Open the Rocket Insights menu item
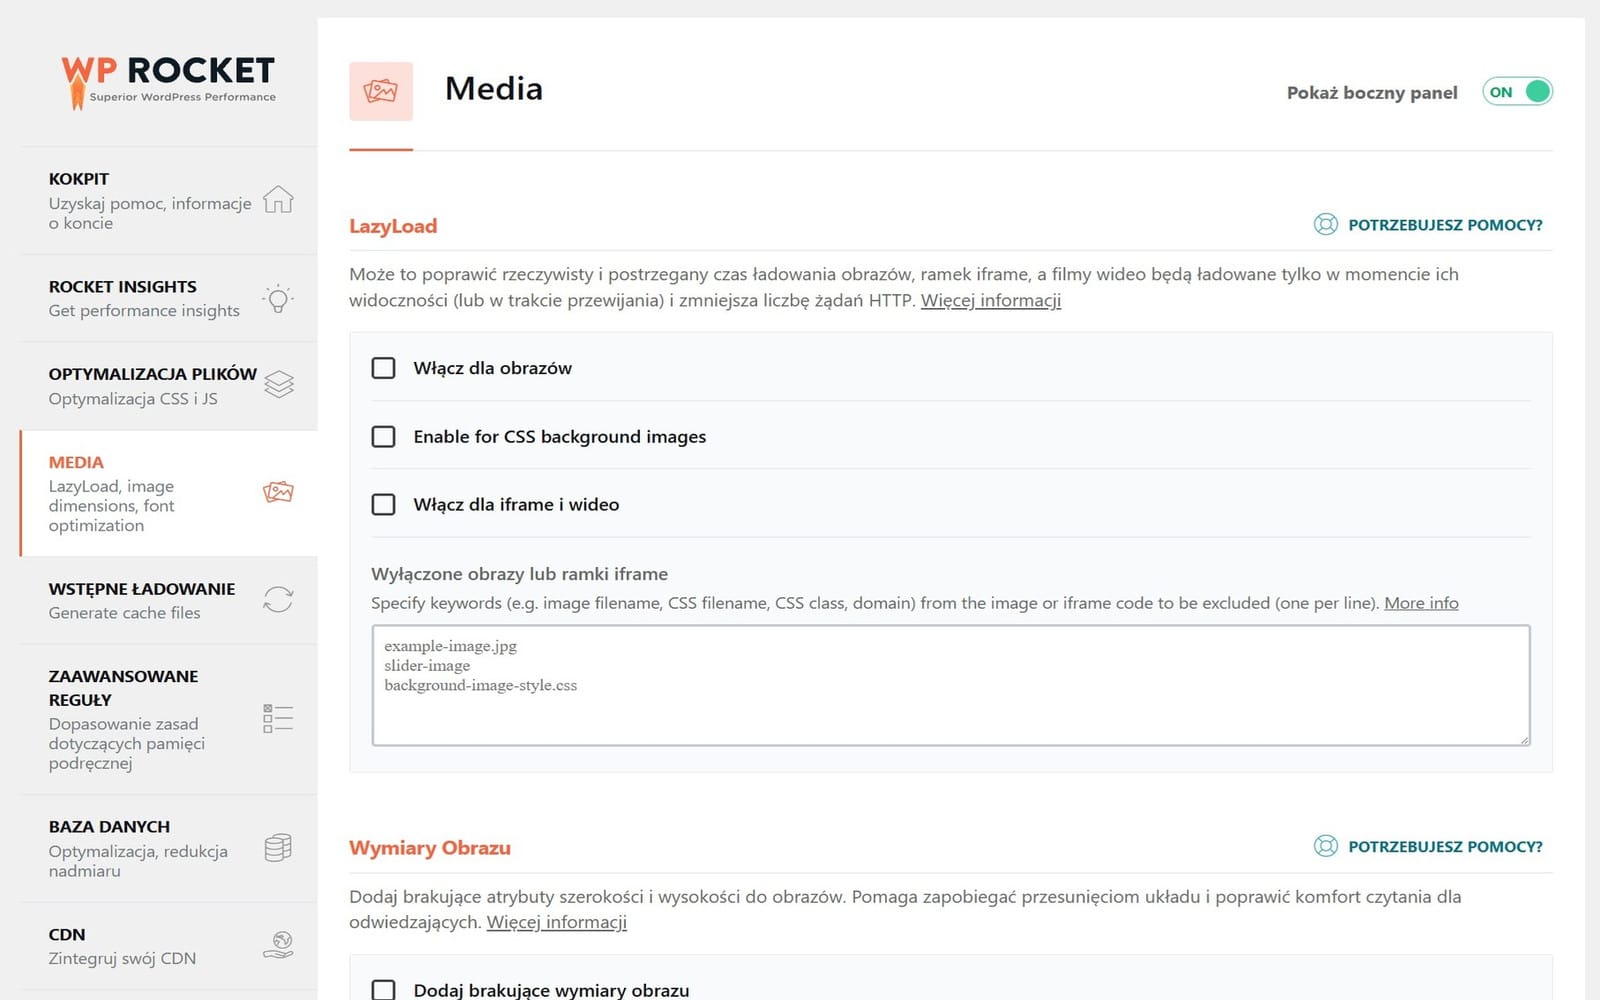The height and width of the screenshot is (1000, 1600). 169,298
